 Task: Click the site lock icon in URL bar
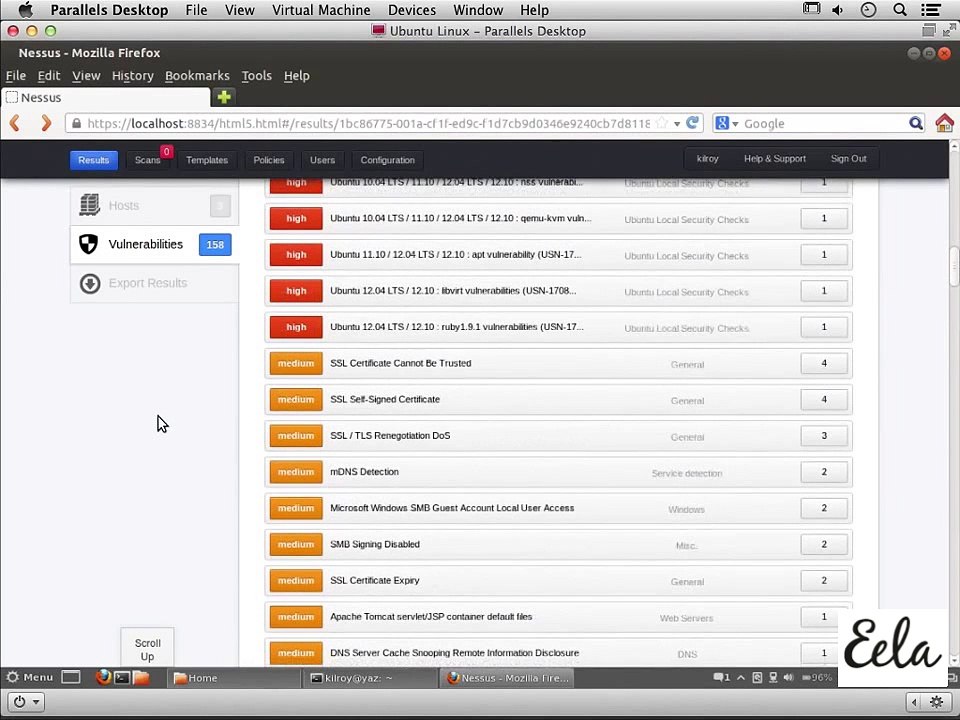pyautogui.click(x=77, y=123)
